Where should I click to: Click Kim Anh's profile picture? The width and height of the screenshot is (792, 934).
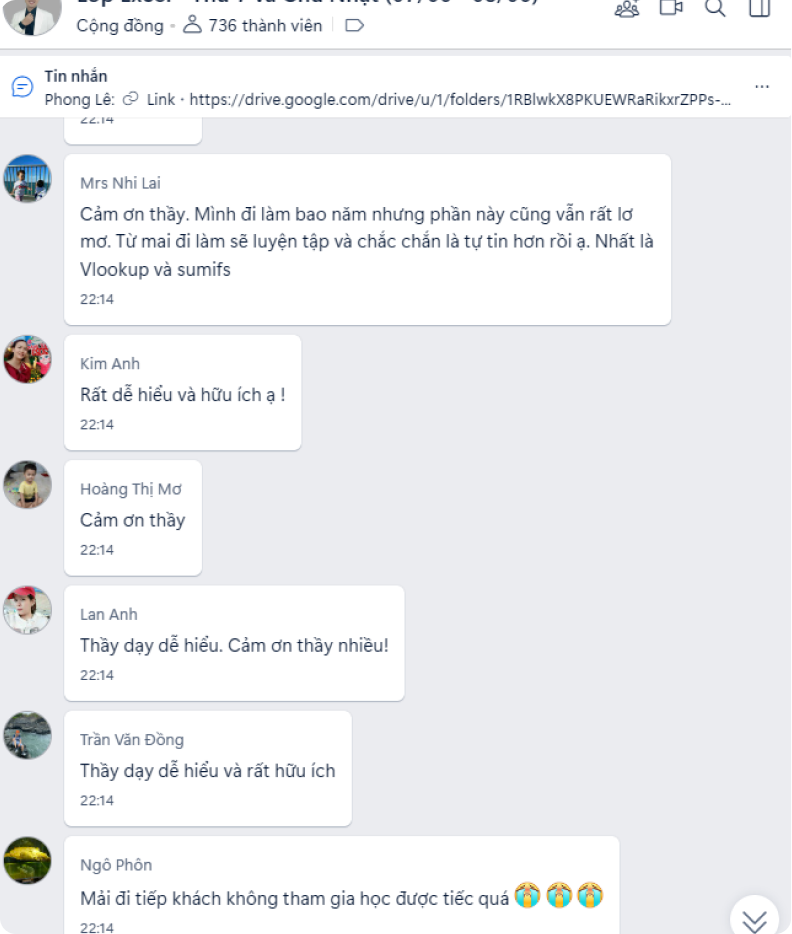pyautogui.click(x=27, y=359)
